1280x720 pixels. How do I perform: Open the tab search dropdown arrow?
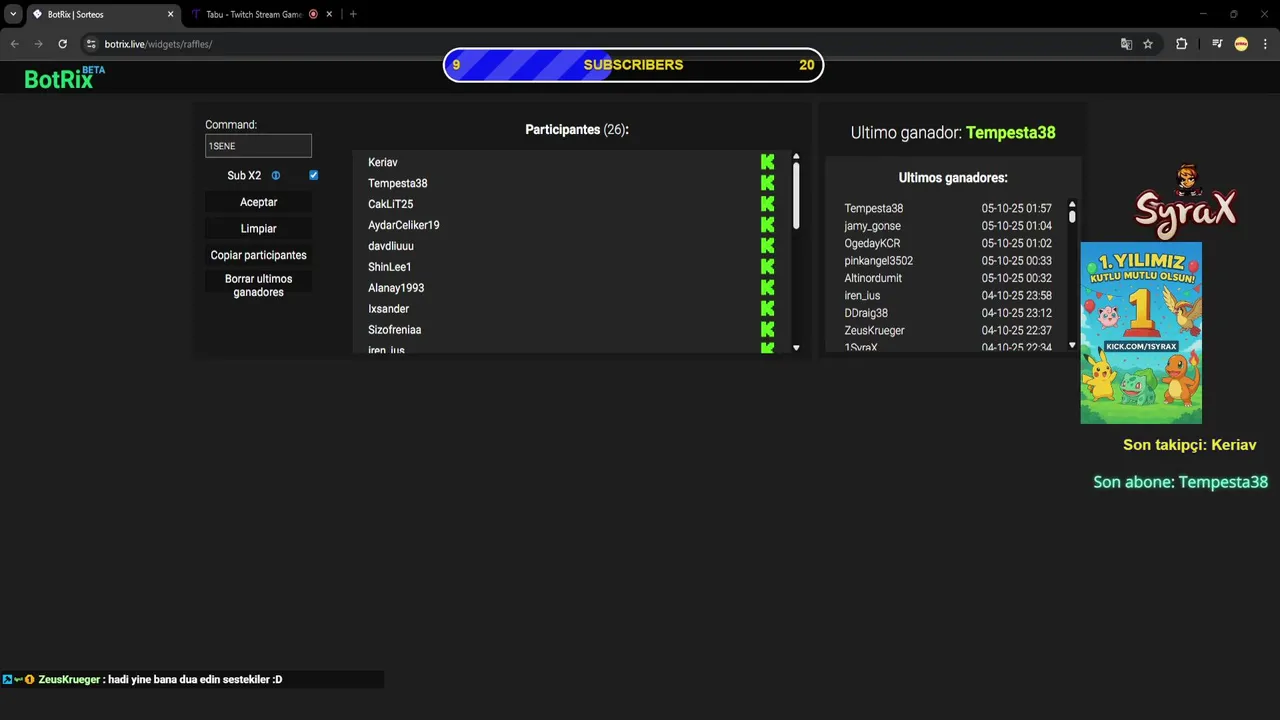(x=13, y=14)
